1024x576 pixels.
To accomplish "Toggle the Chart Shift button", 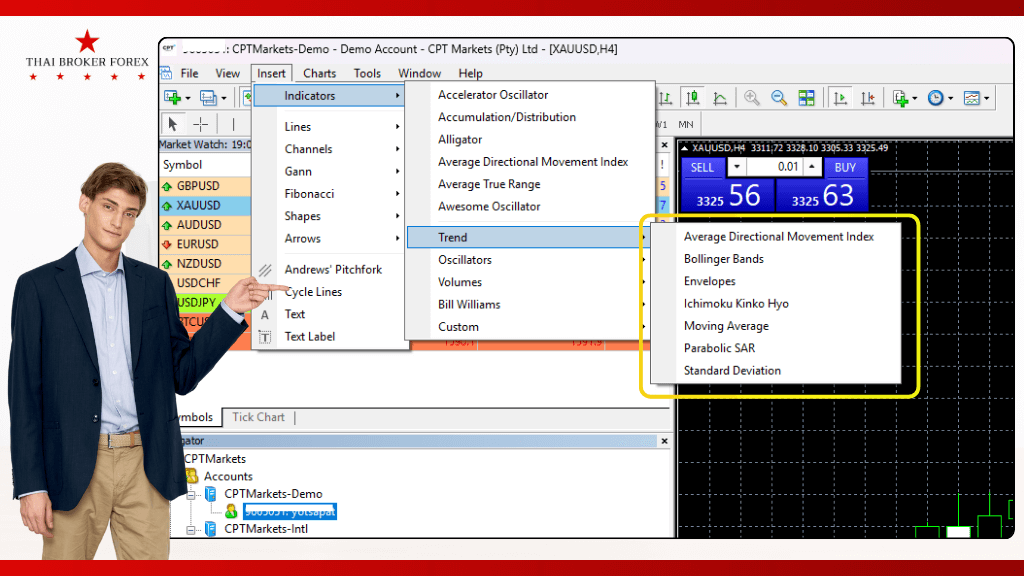I will tap(868, 98).
